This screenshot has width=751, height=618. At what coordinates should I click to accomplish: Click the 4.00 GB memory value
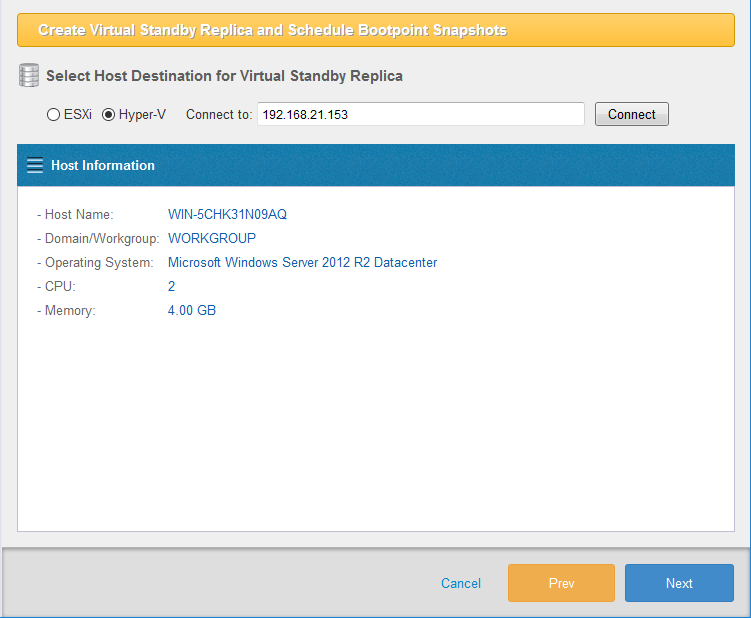click(192, 310)
